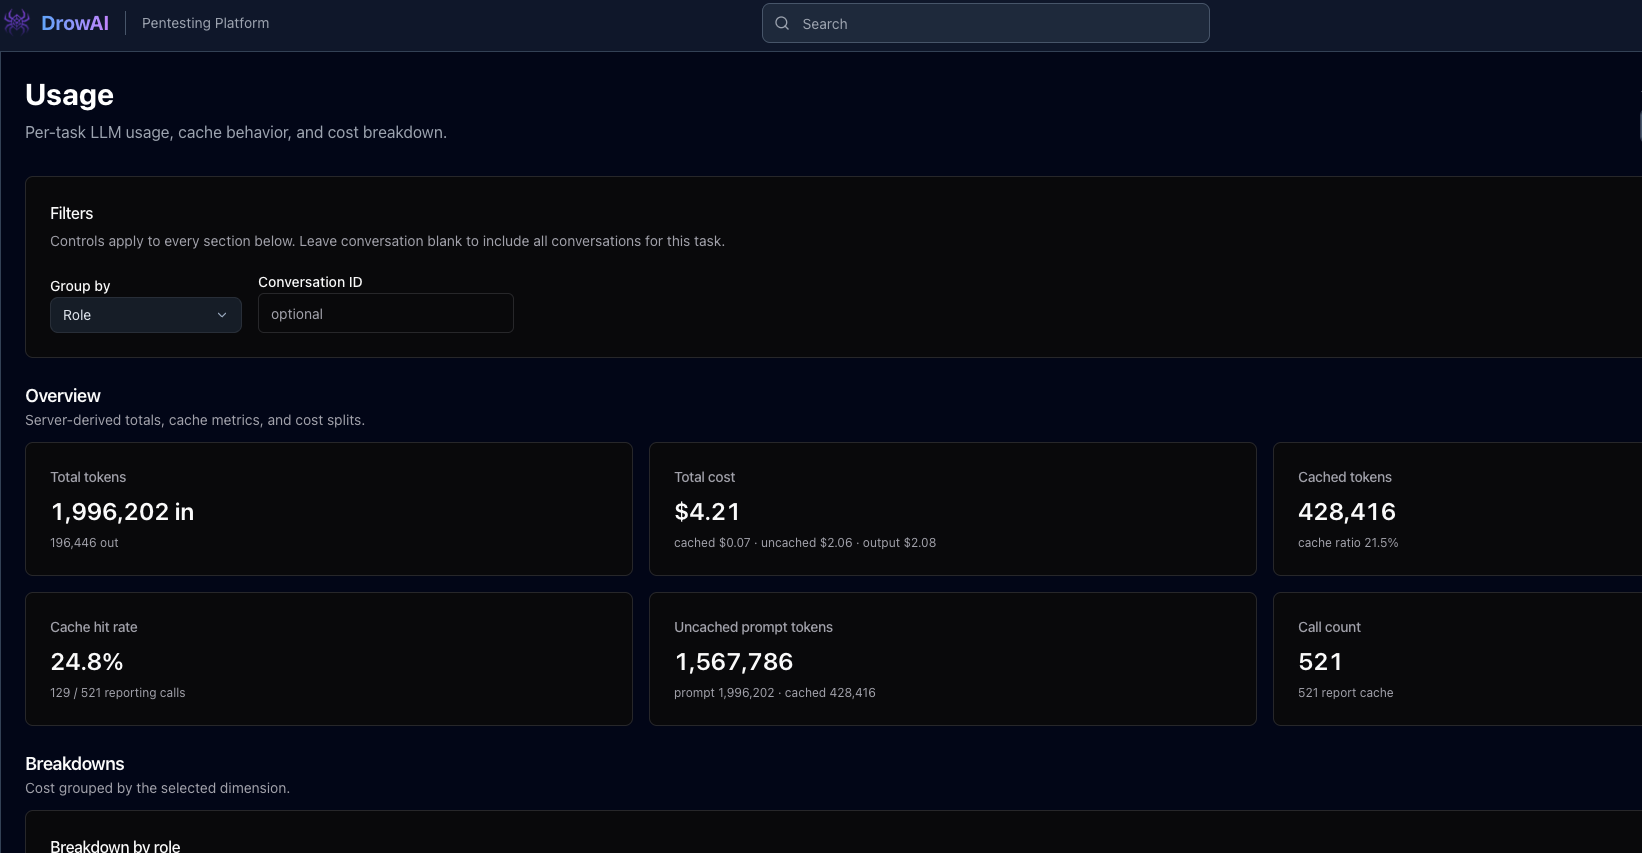Image resolution: width=1642 pixels, height=853 pixels.
Task: Click the Breakdown by role panel title
Action: (x=115, y=845)
